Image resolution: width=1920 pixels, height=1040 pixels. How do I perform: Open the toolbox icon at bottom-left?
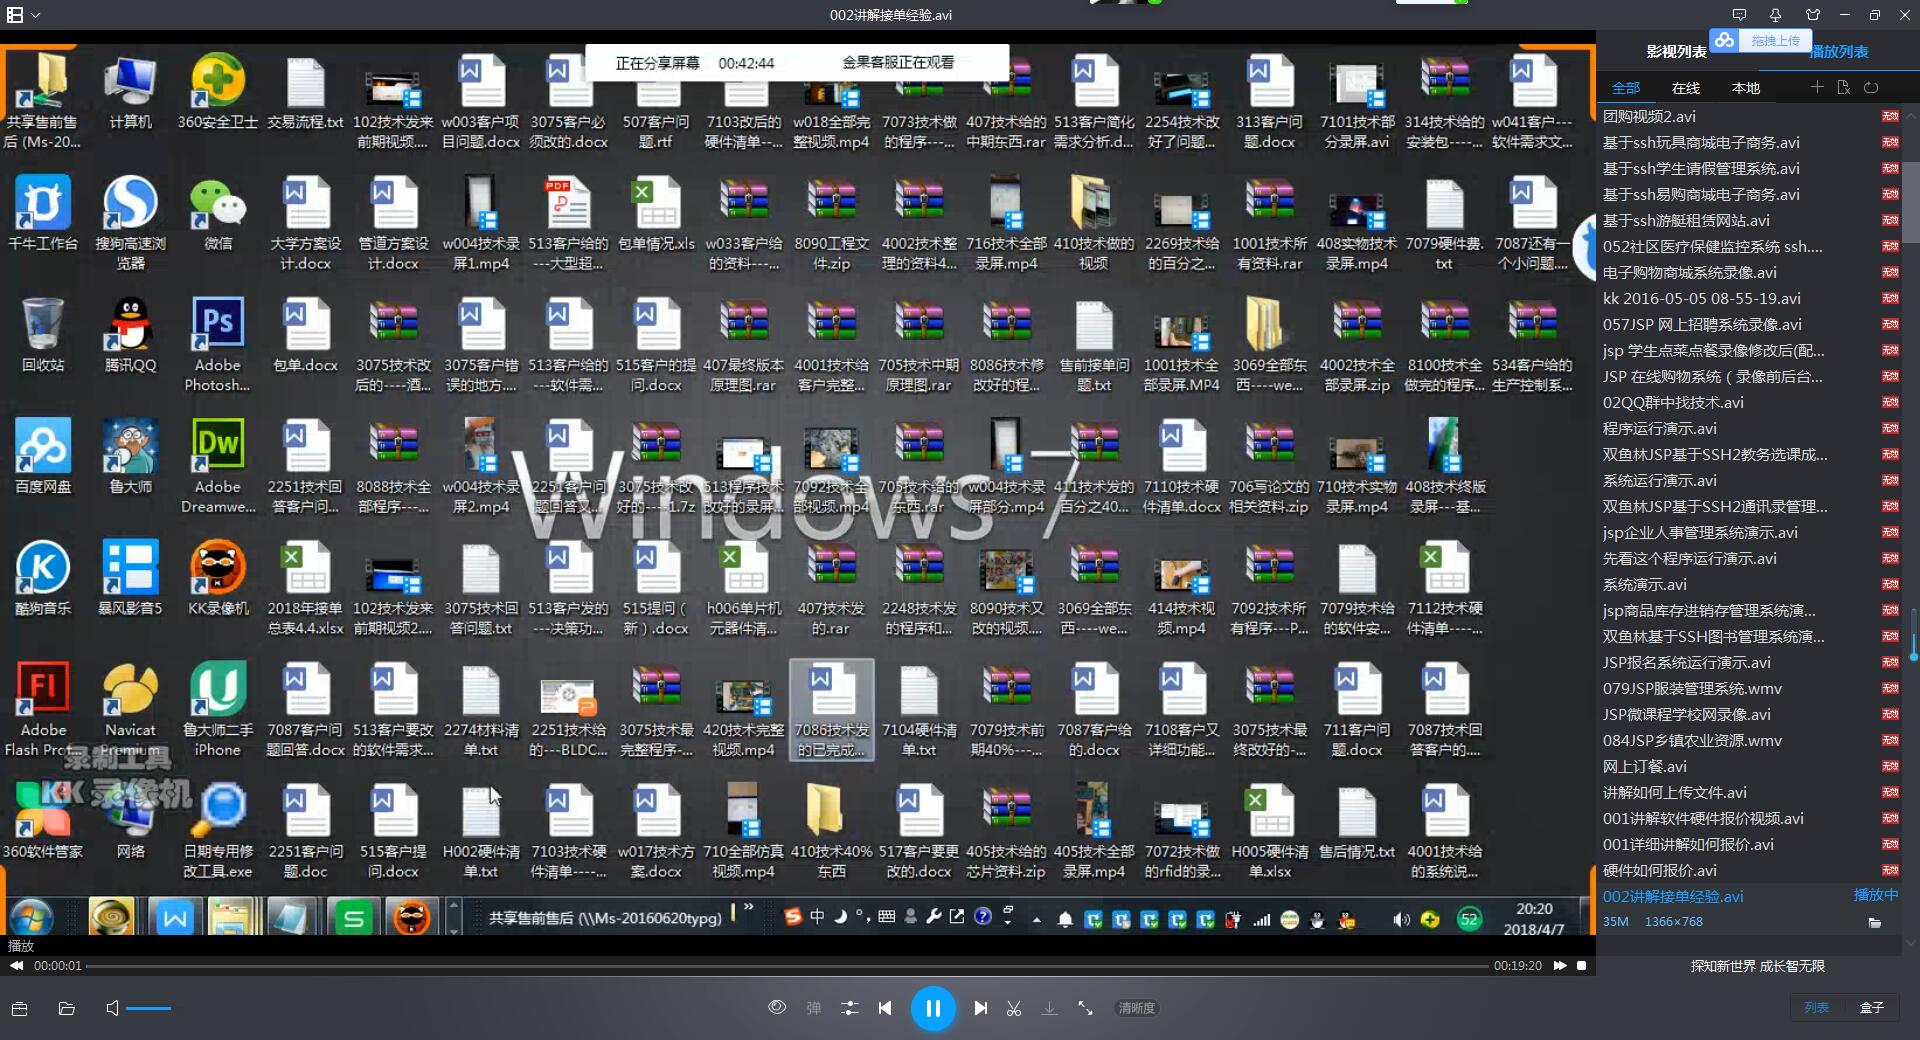(x=19, y=1008)
